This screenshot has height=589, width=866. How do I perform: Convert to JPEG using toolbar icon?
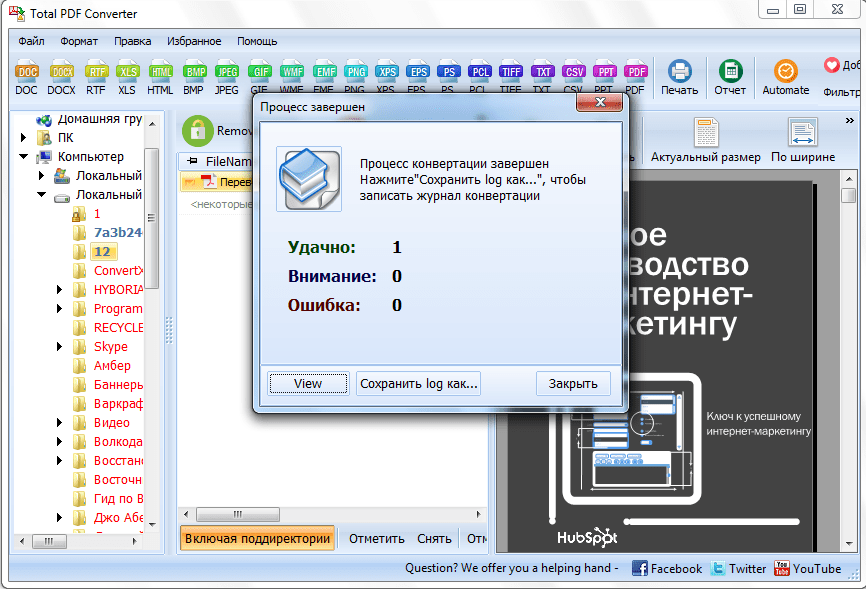(x=228, y=72)
